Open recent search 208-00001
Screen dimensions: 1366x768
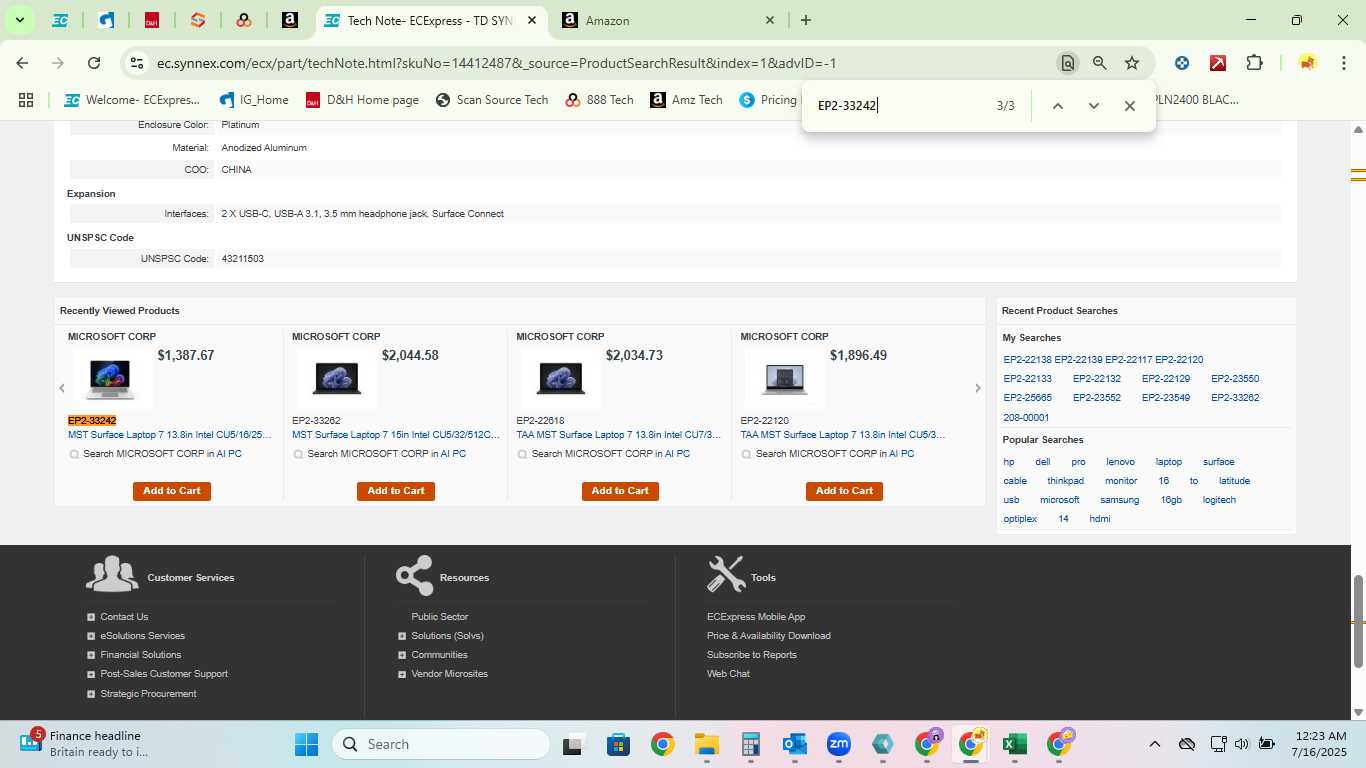pos(1026,418)
